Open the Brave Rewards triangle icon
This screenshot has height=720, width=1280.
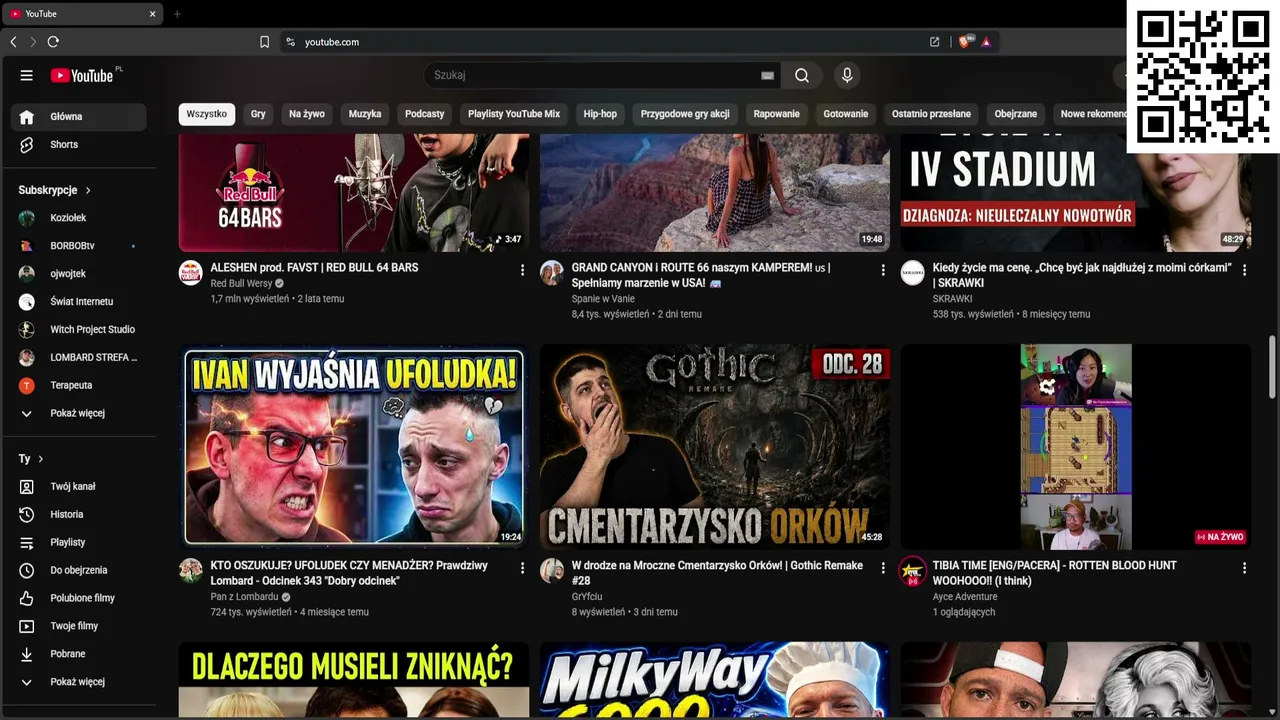point(986,42)
